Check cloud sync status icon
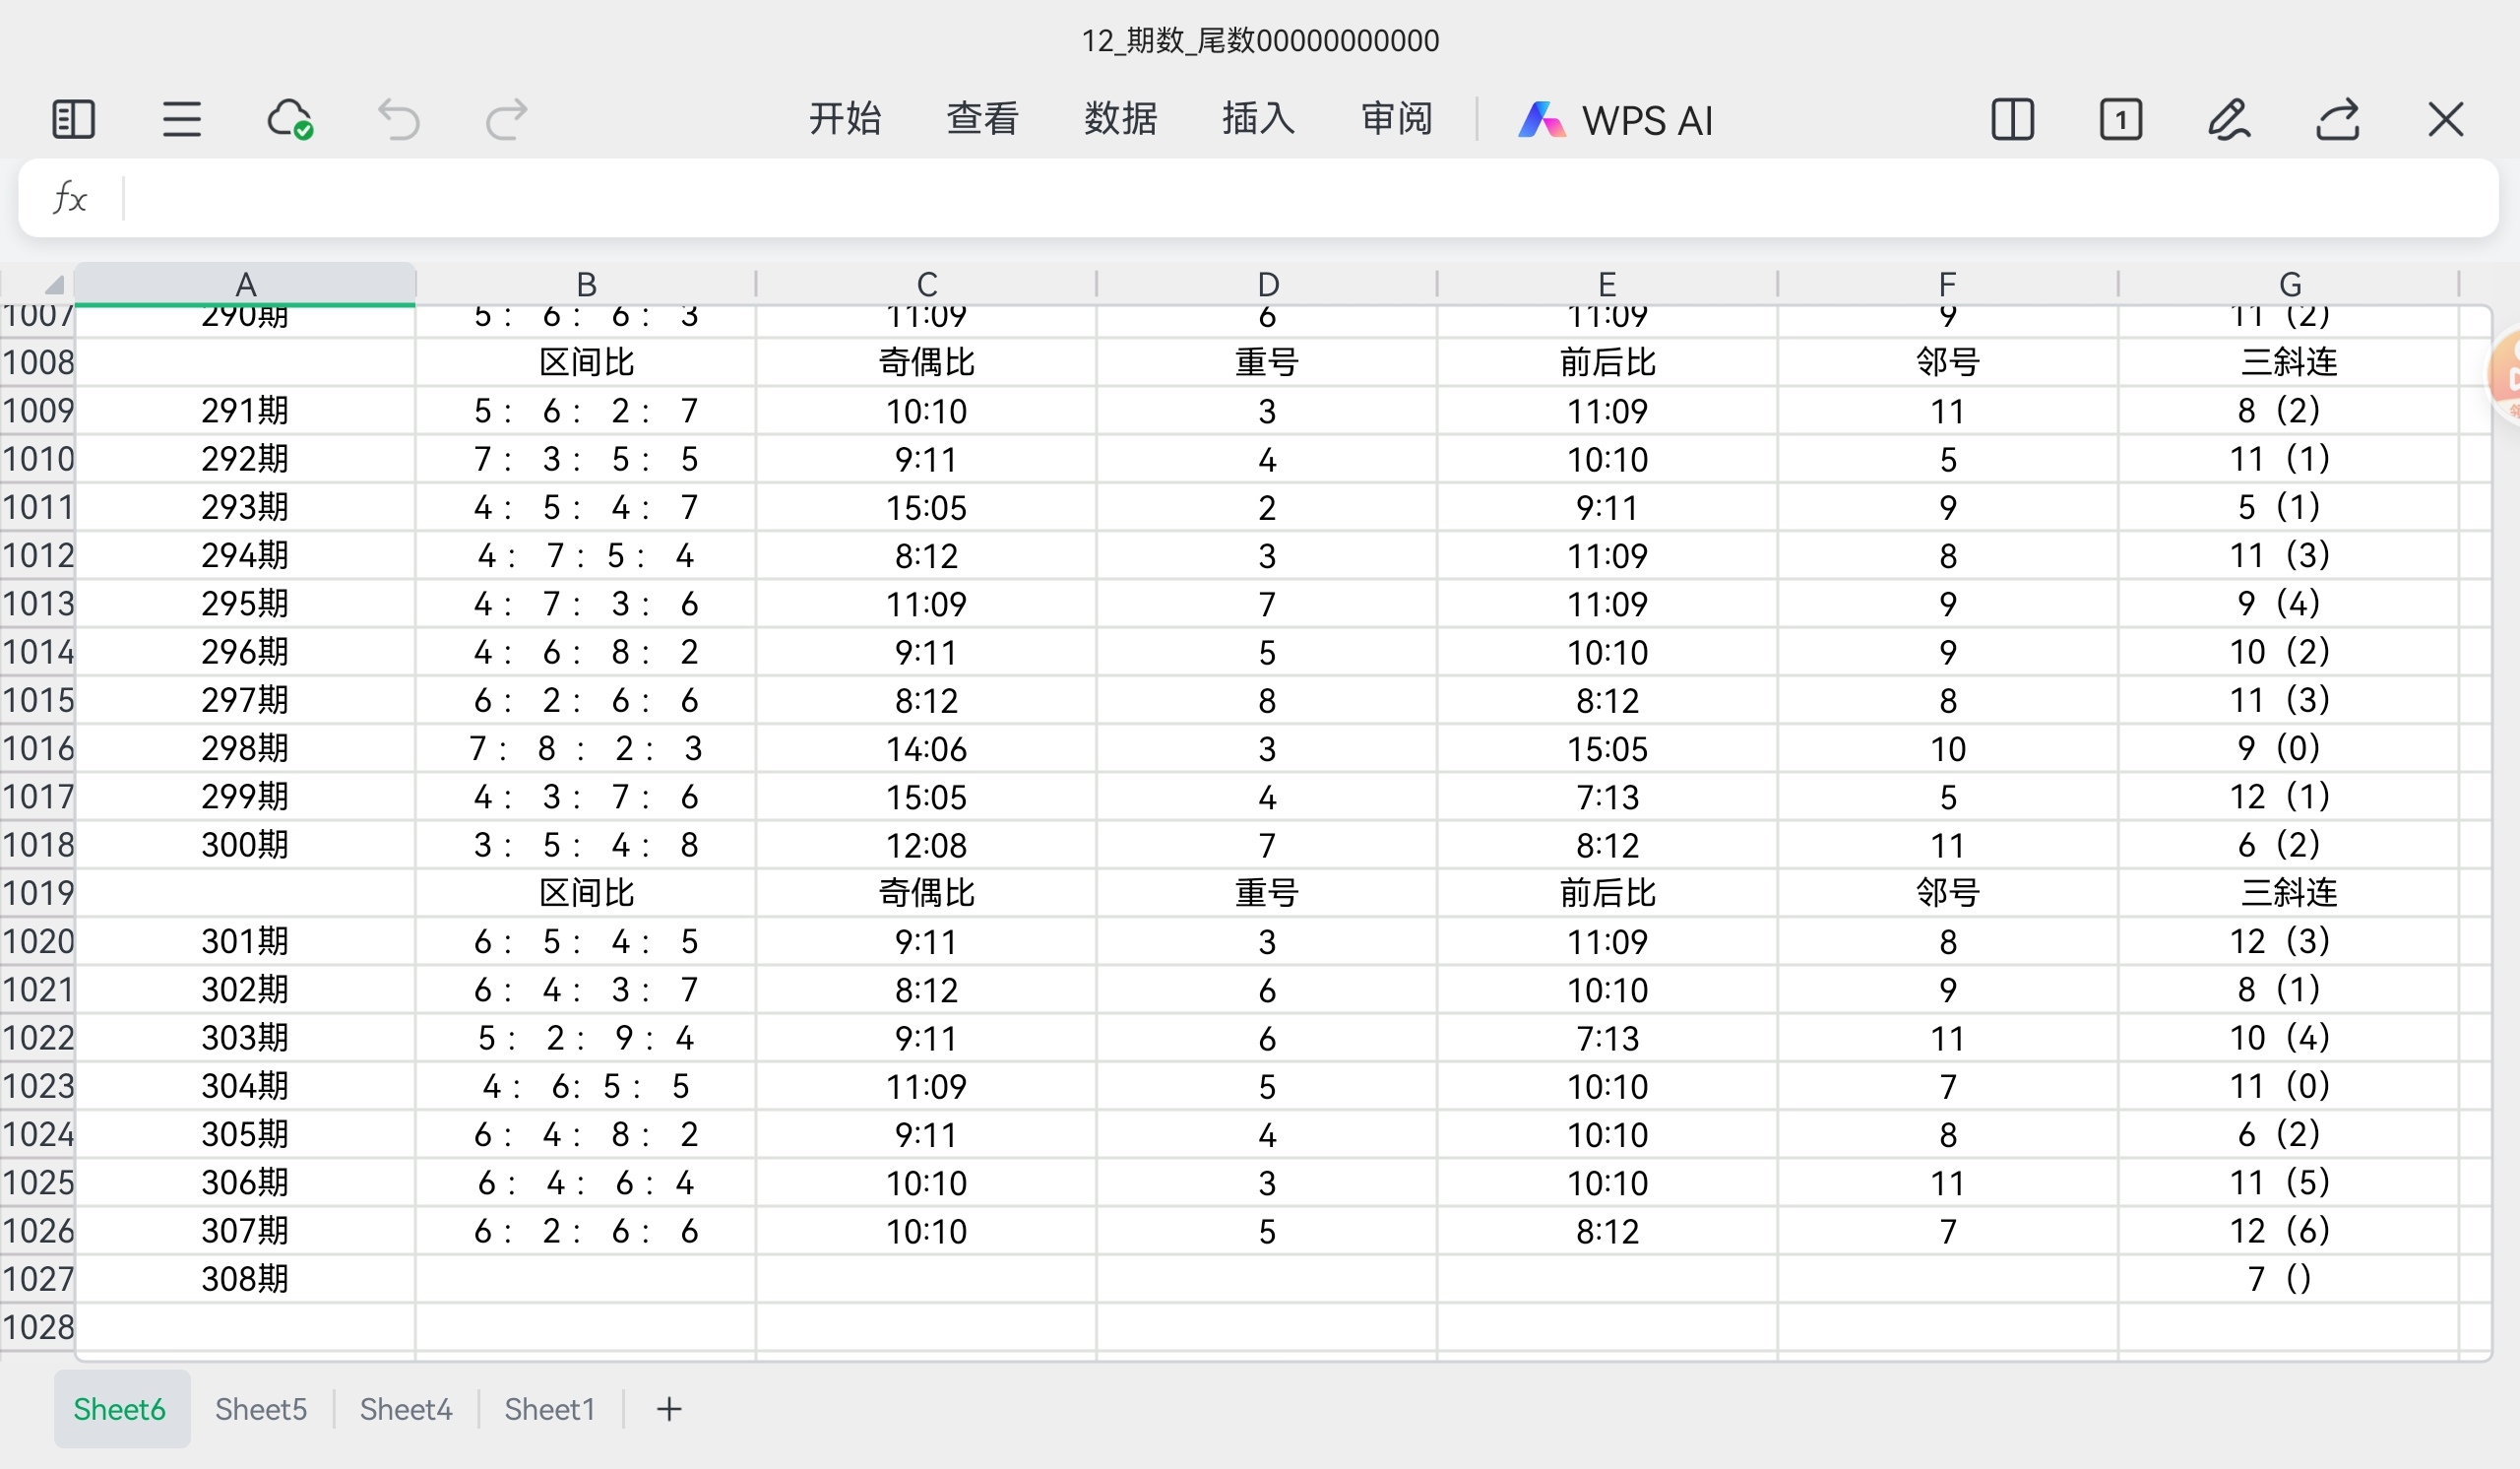The height and width of the screenshot is (1469, 2520). (290, 119)
